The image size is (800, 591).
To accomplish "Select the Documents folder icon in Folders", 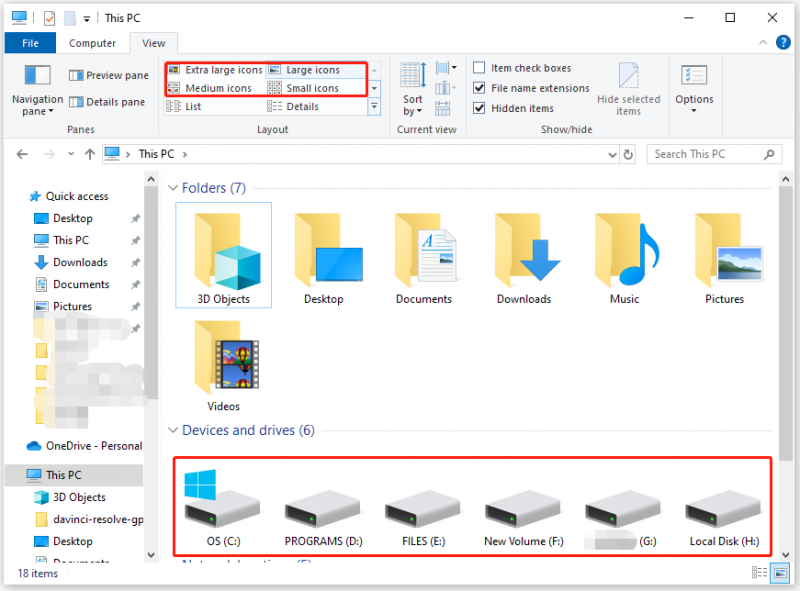I will (x=424, y=255).
